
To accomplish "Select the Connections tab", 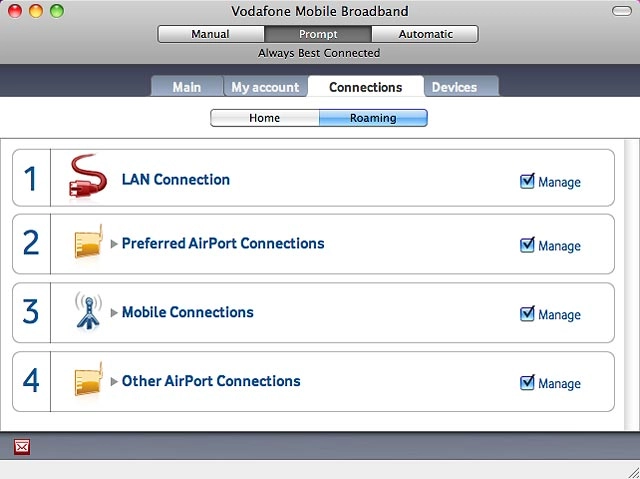I will [x=366, y=87].
